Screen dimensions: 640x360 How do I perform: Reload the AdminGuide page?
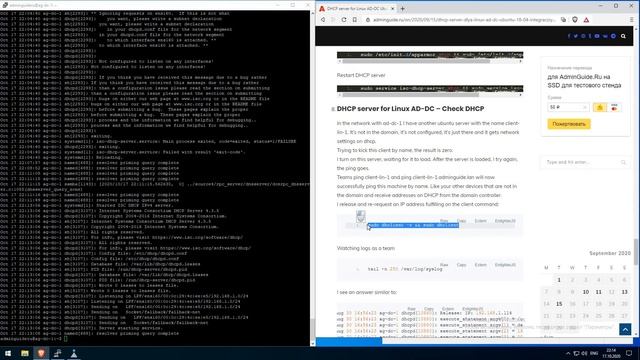344,20
